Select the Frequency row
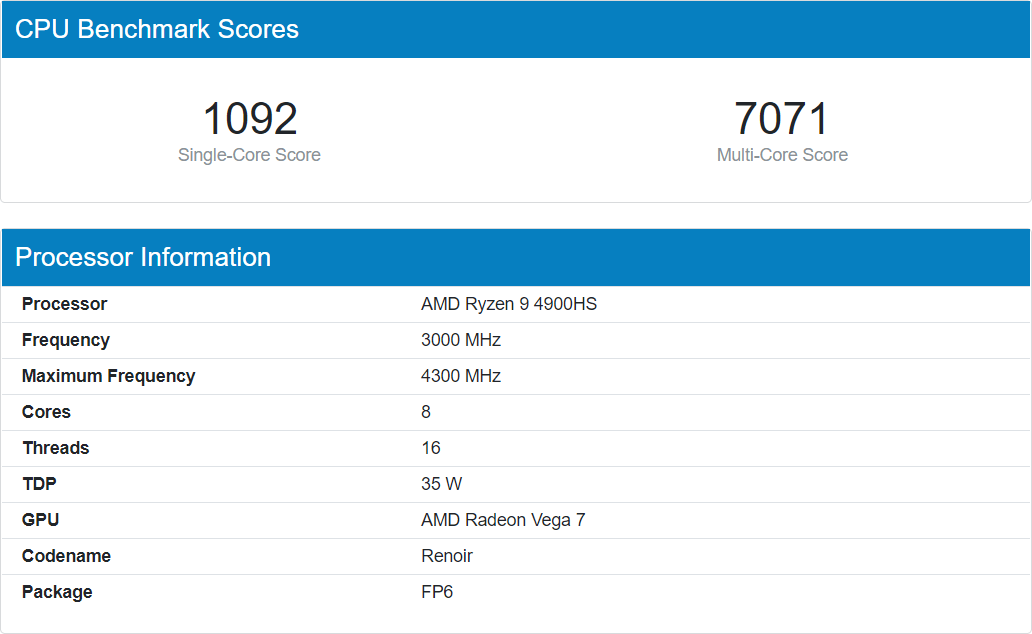The width and height of the screenshot is (1032, 634). 66,340
